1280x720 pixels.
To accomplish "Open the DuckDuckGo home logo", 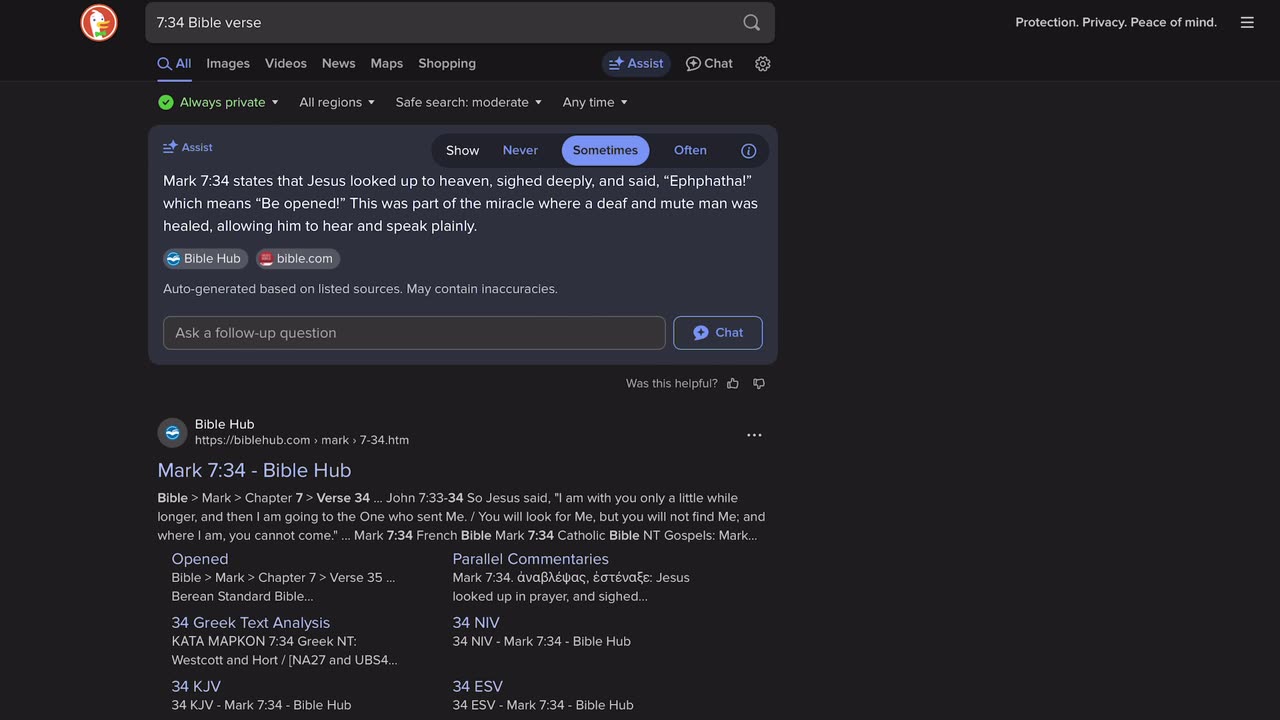I will (x=99, y=23).
